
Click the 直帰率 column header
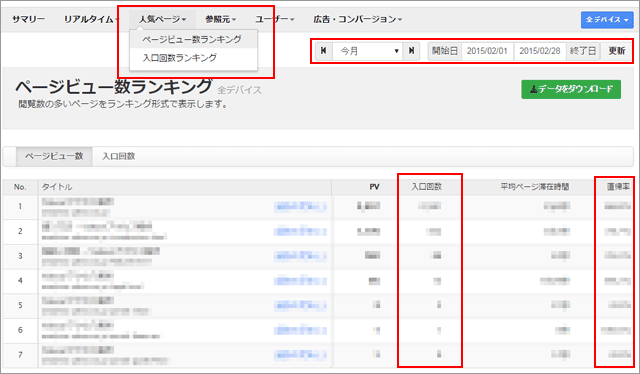point(618,187)
